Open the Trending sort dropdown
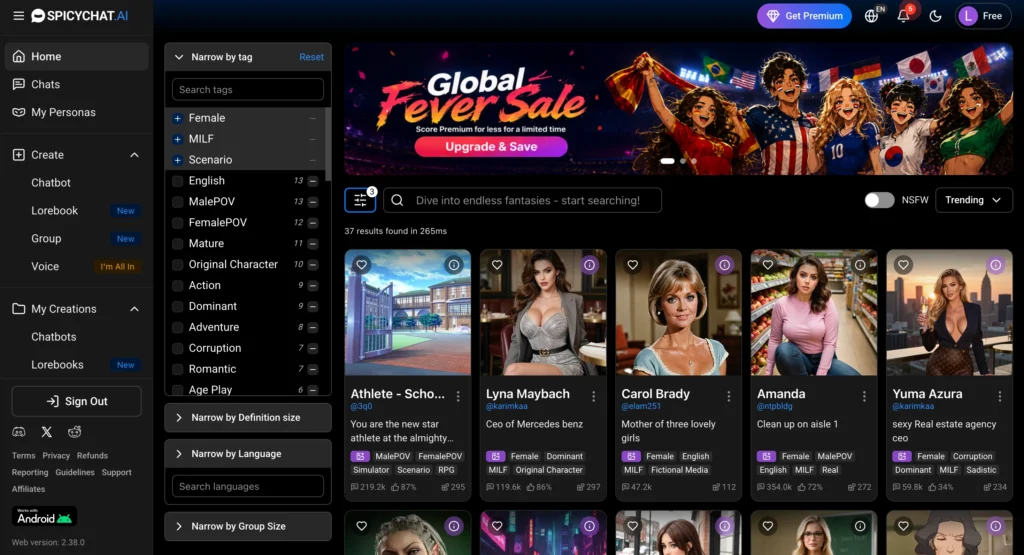Viewport: 1024px width, 555px height. pyautogui.click(x=974, y=200)
